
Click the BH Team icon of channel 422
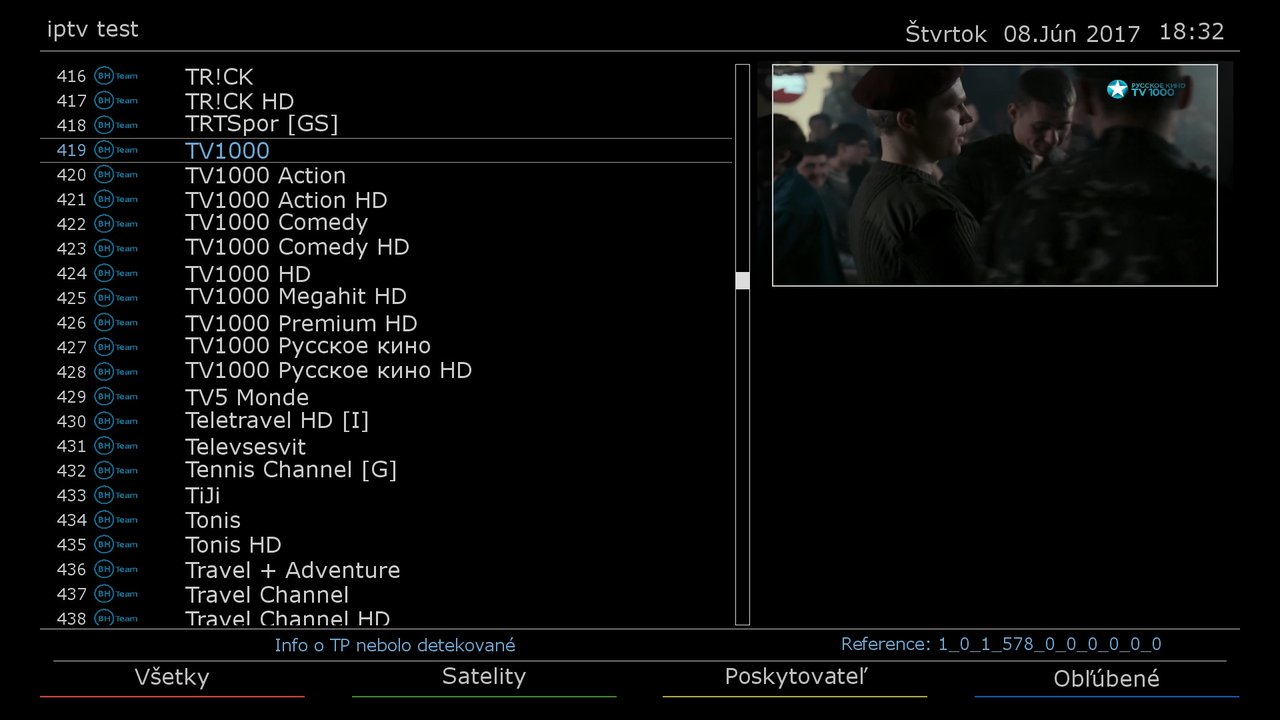coord(116,224)
